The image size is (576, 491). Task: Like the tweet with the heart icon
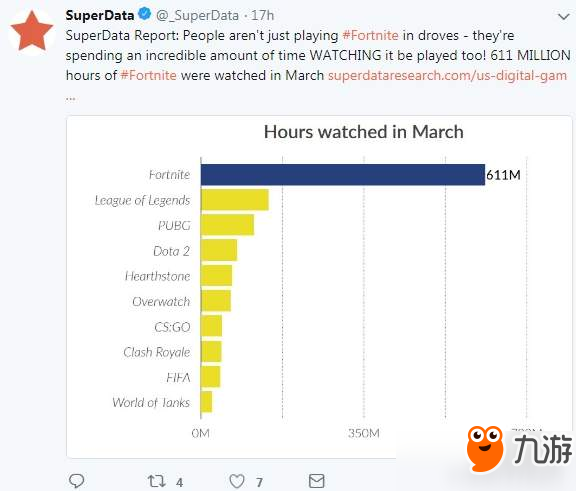point(237,481)
